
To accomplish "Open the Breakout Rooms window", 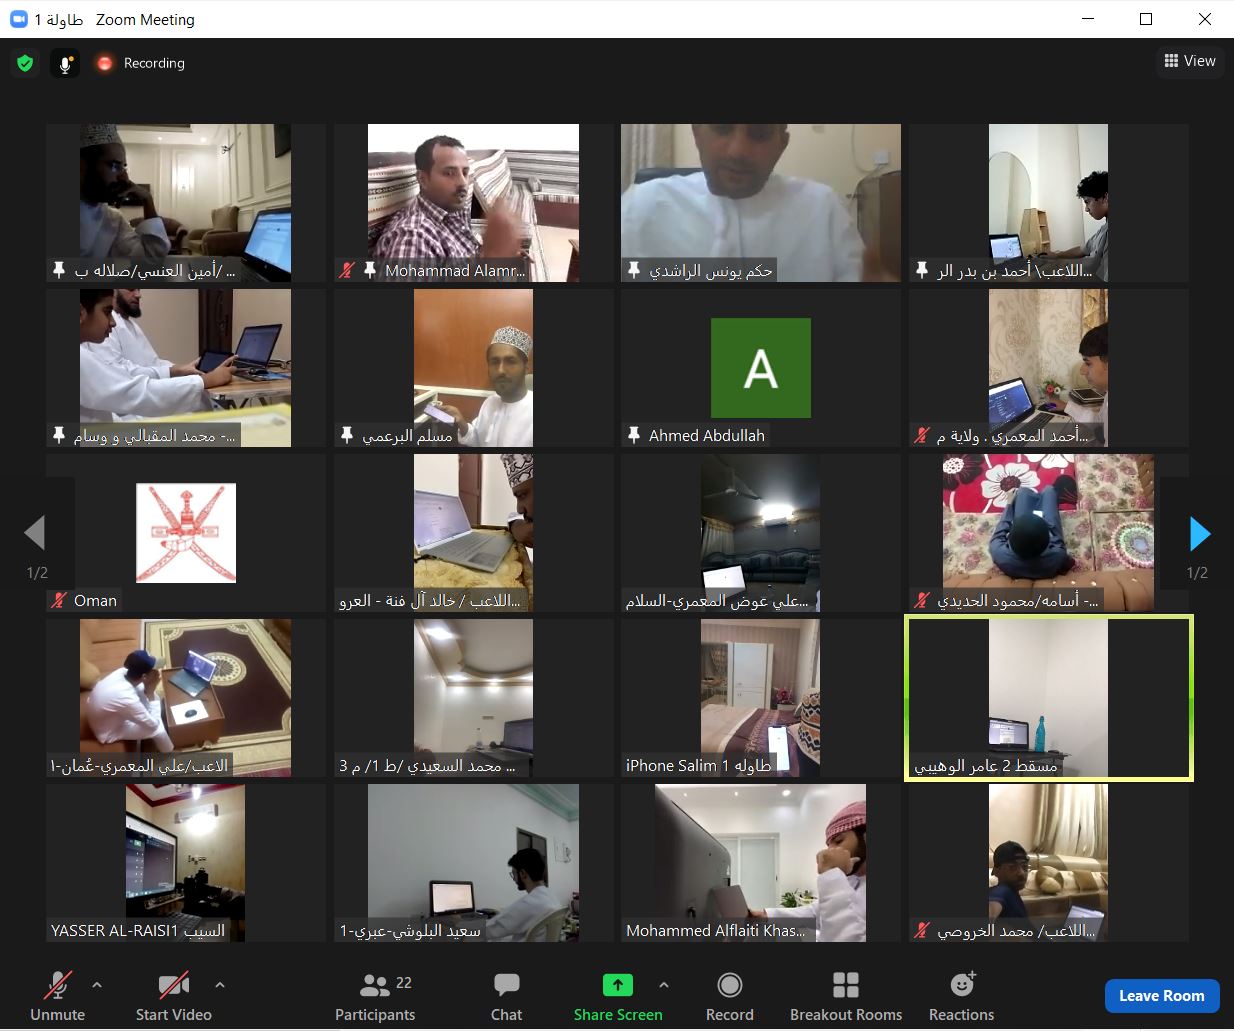I will (846, 997).
